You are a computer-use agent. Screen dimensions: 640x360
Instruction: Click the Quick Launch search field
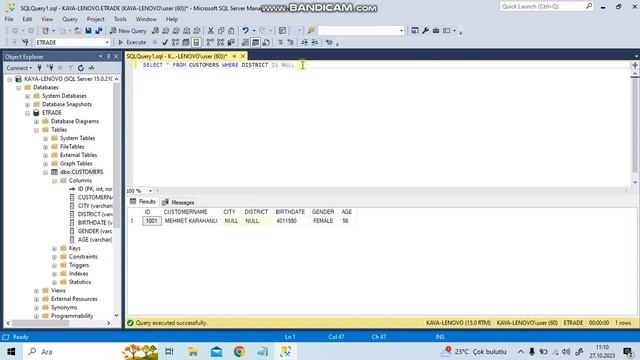(x=547, y=7)
